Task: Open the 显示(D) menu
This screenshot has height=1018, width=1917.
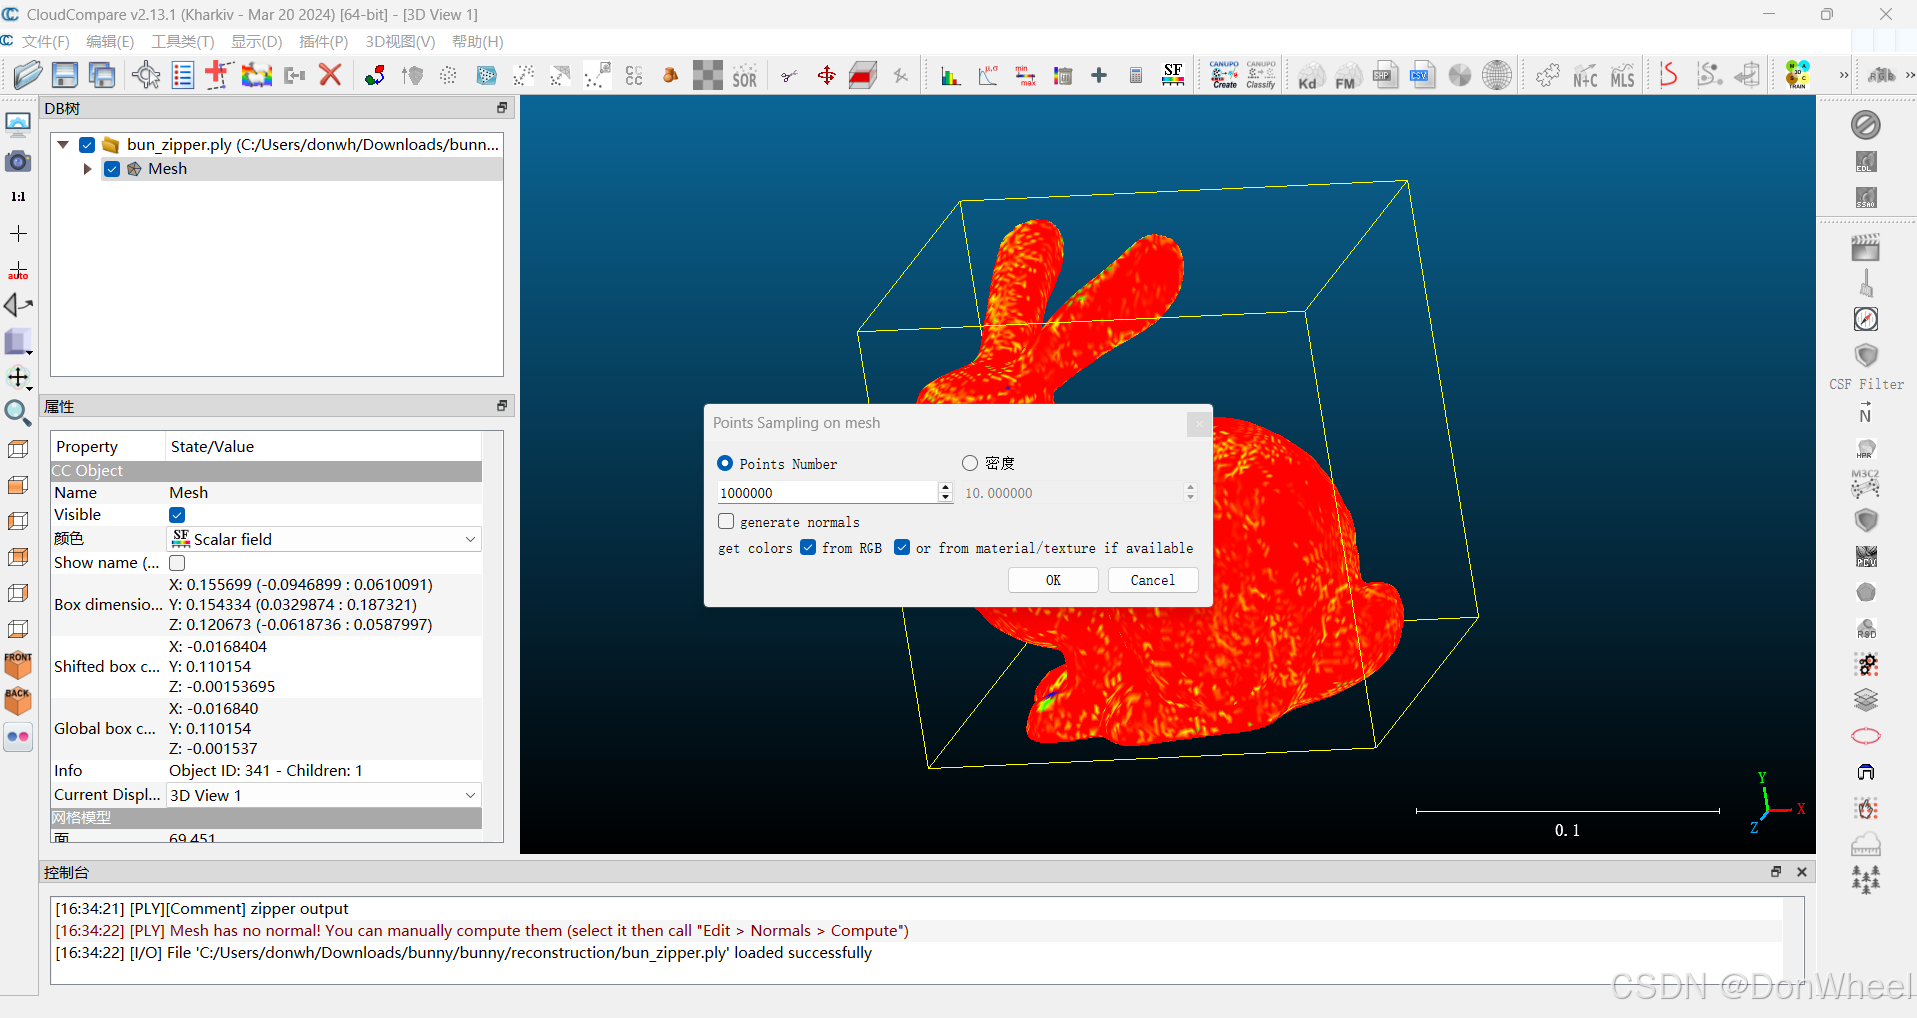Action: click(x=257, y=41)
